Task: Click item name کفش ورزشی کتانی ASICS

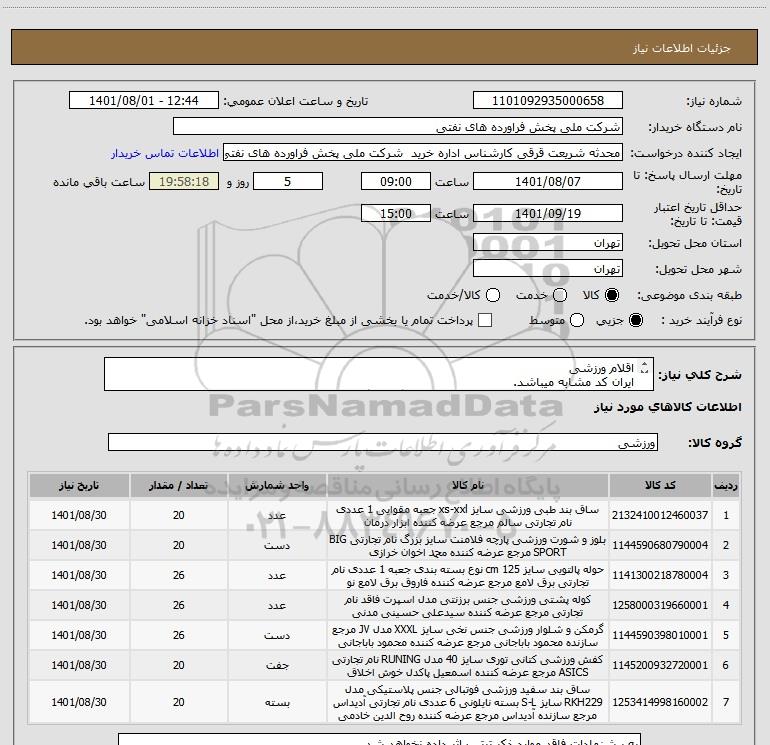Action: click(468, 665)
